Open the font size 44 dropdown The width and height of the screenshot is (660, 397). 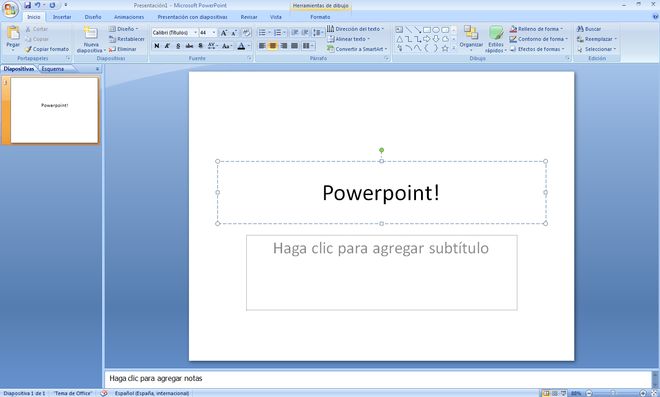214,32
